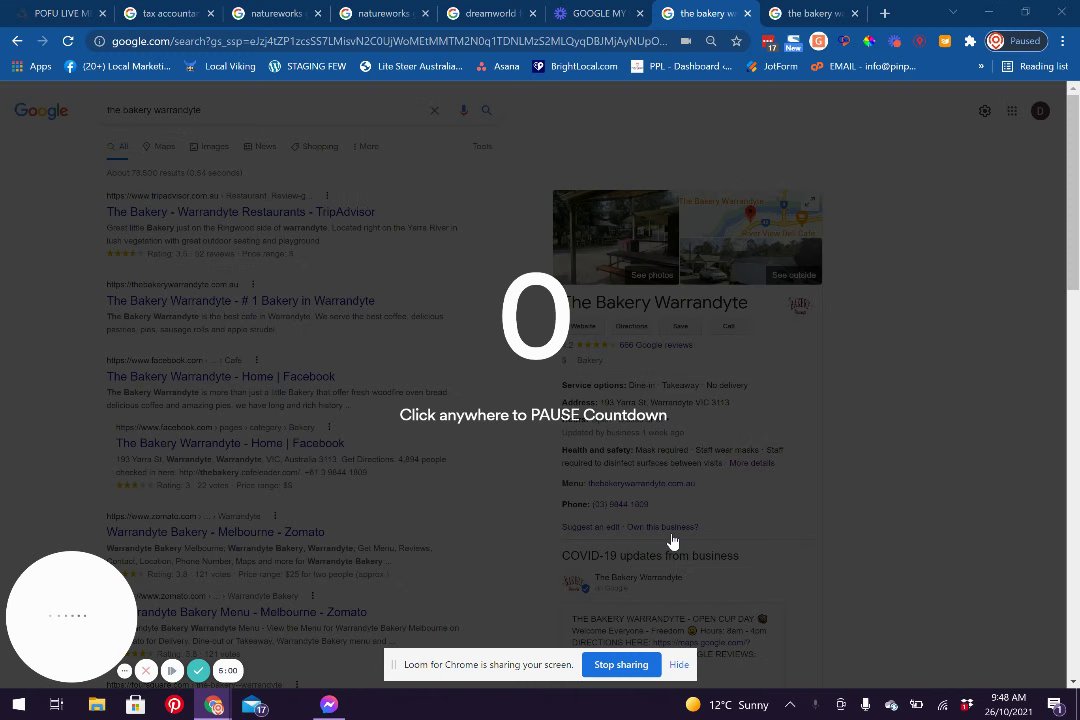Click Stop sharing in the Loom bar

point(621,665)
